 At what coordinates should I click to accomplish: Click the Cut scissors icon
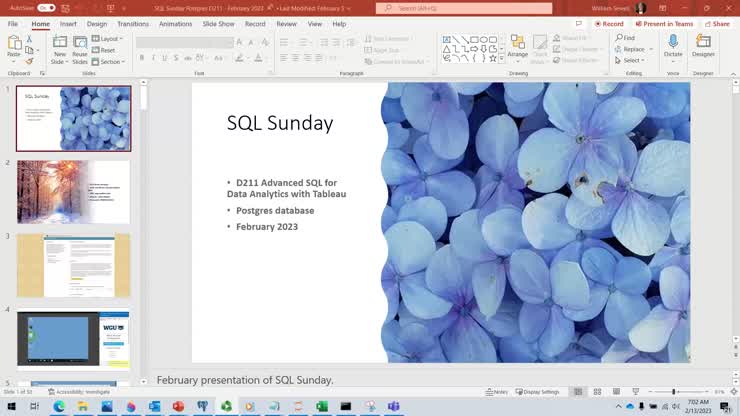[29, 39]
